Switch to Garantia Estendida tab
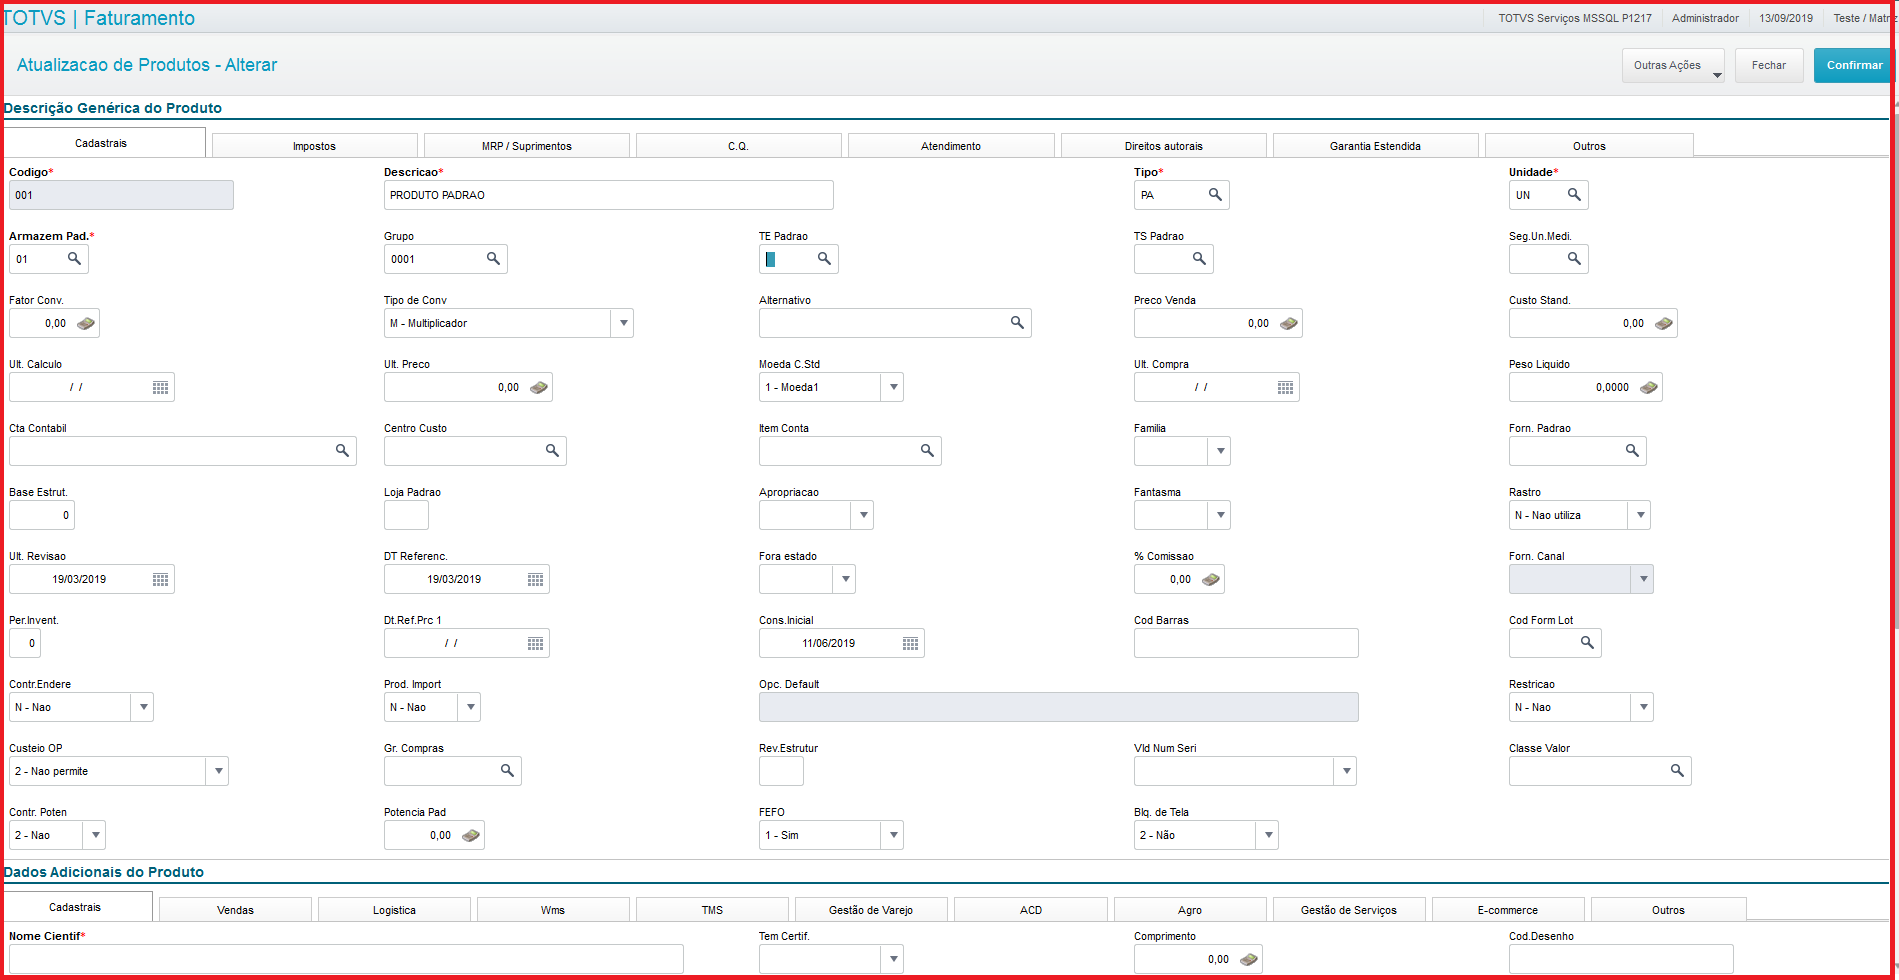The height and width of the screenshot is (980, 1899). 1376,146
